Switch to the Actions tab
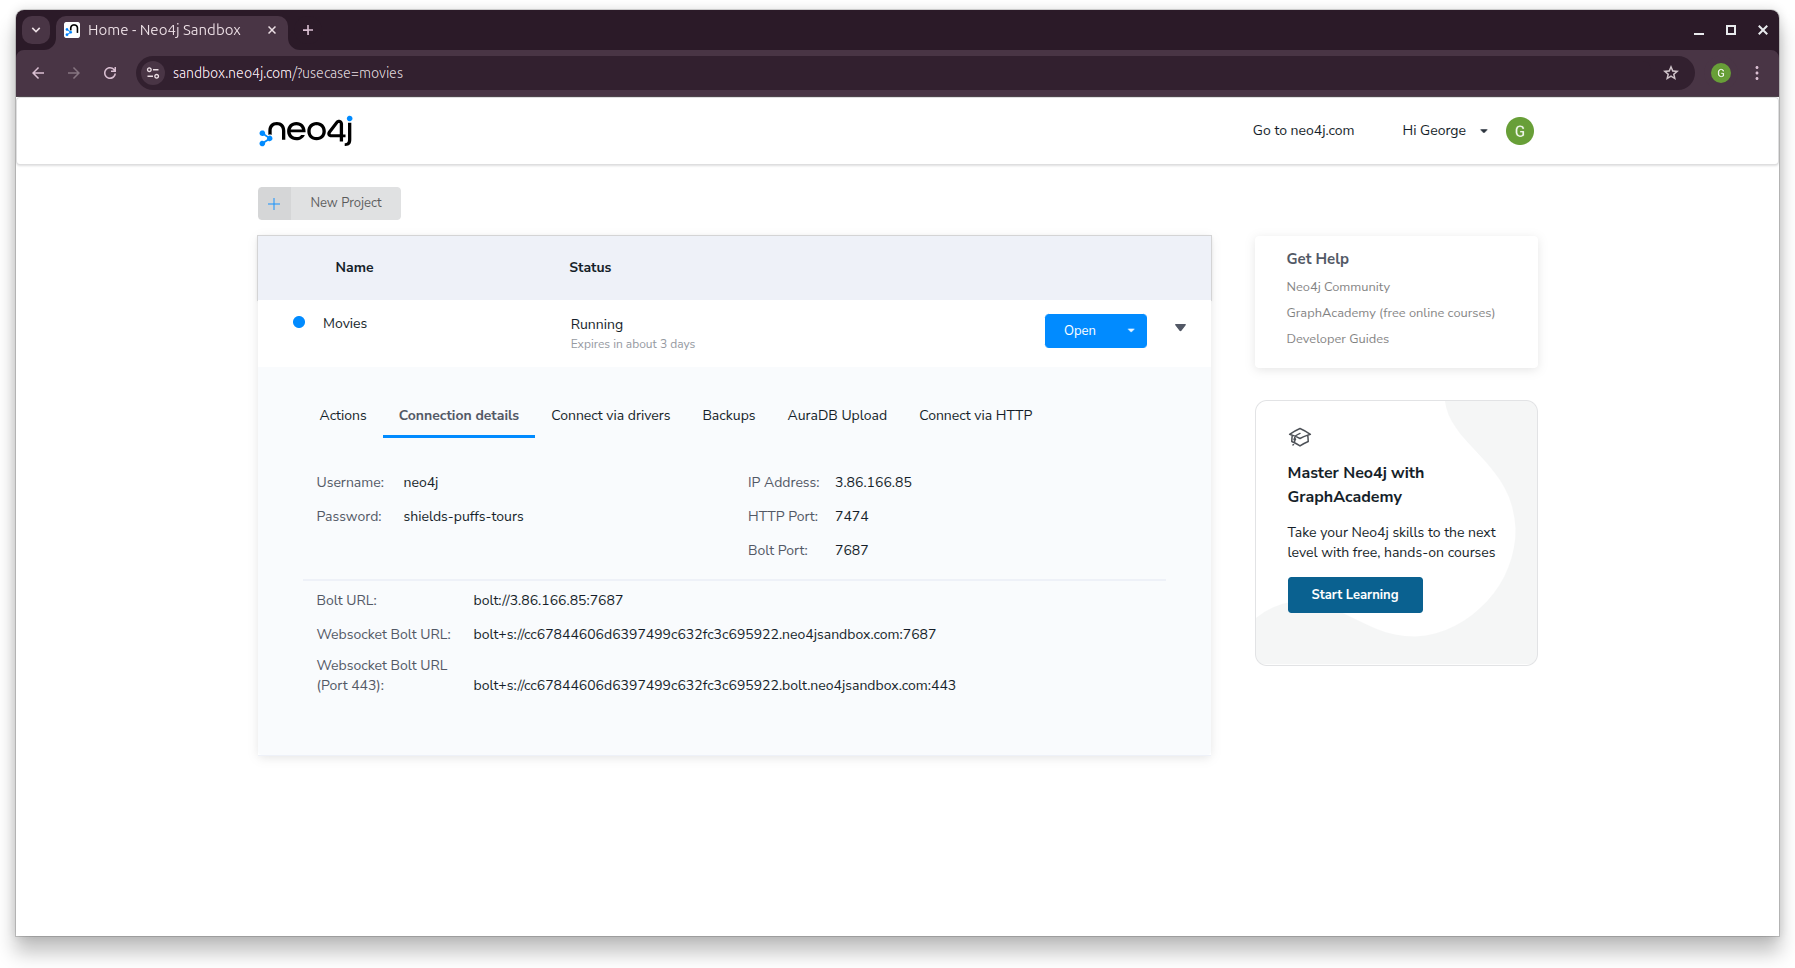 tap(343, 416)
